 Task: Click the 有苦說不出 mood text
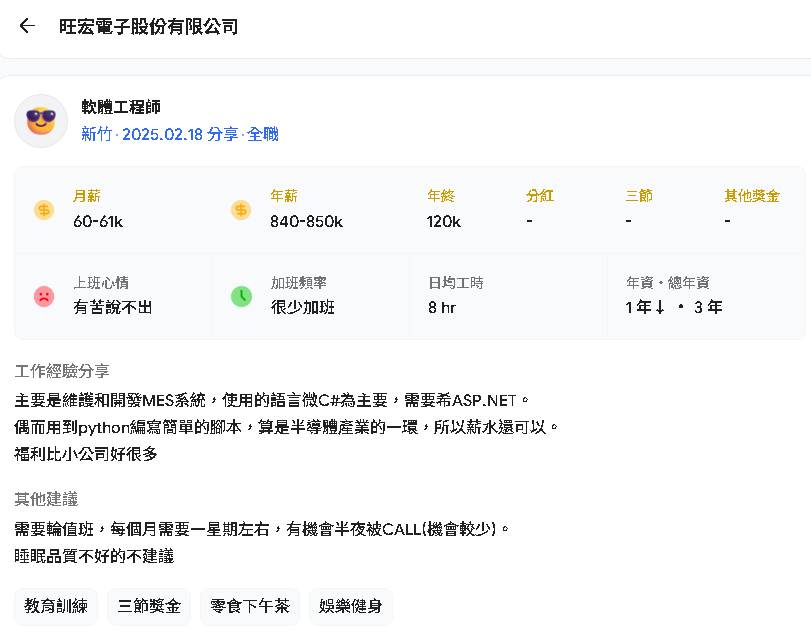click(113, 307)
